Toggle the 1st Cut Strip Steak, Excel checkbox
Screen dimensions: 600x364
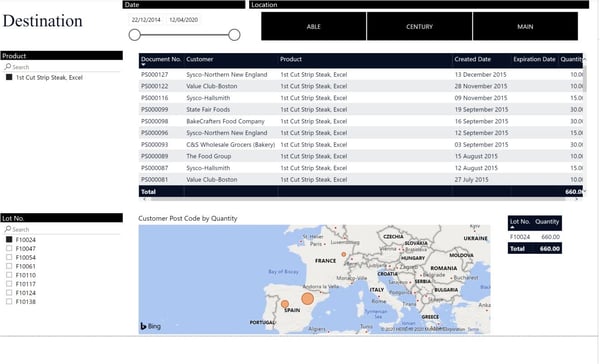tap(9, 77)
